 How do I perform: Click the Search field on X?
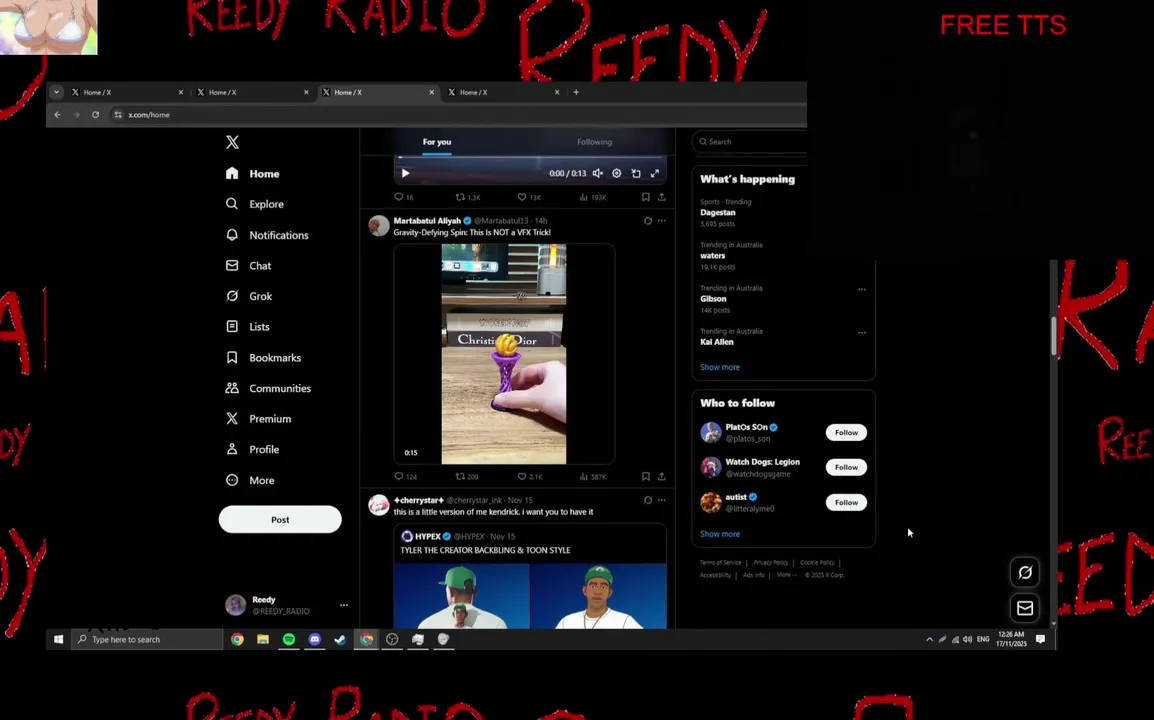[x=750, y=141]
